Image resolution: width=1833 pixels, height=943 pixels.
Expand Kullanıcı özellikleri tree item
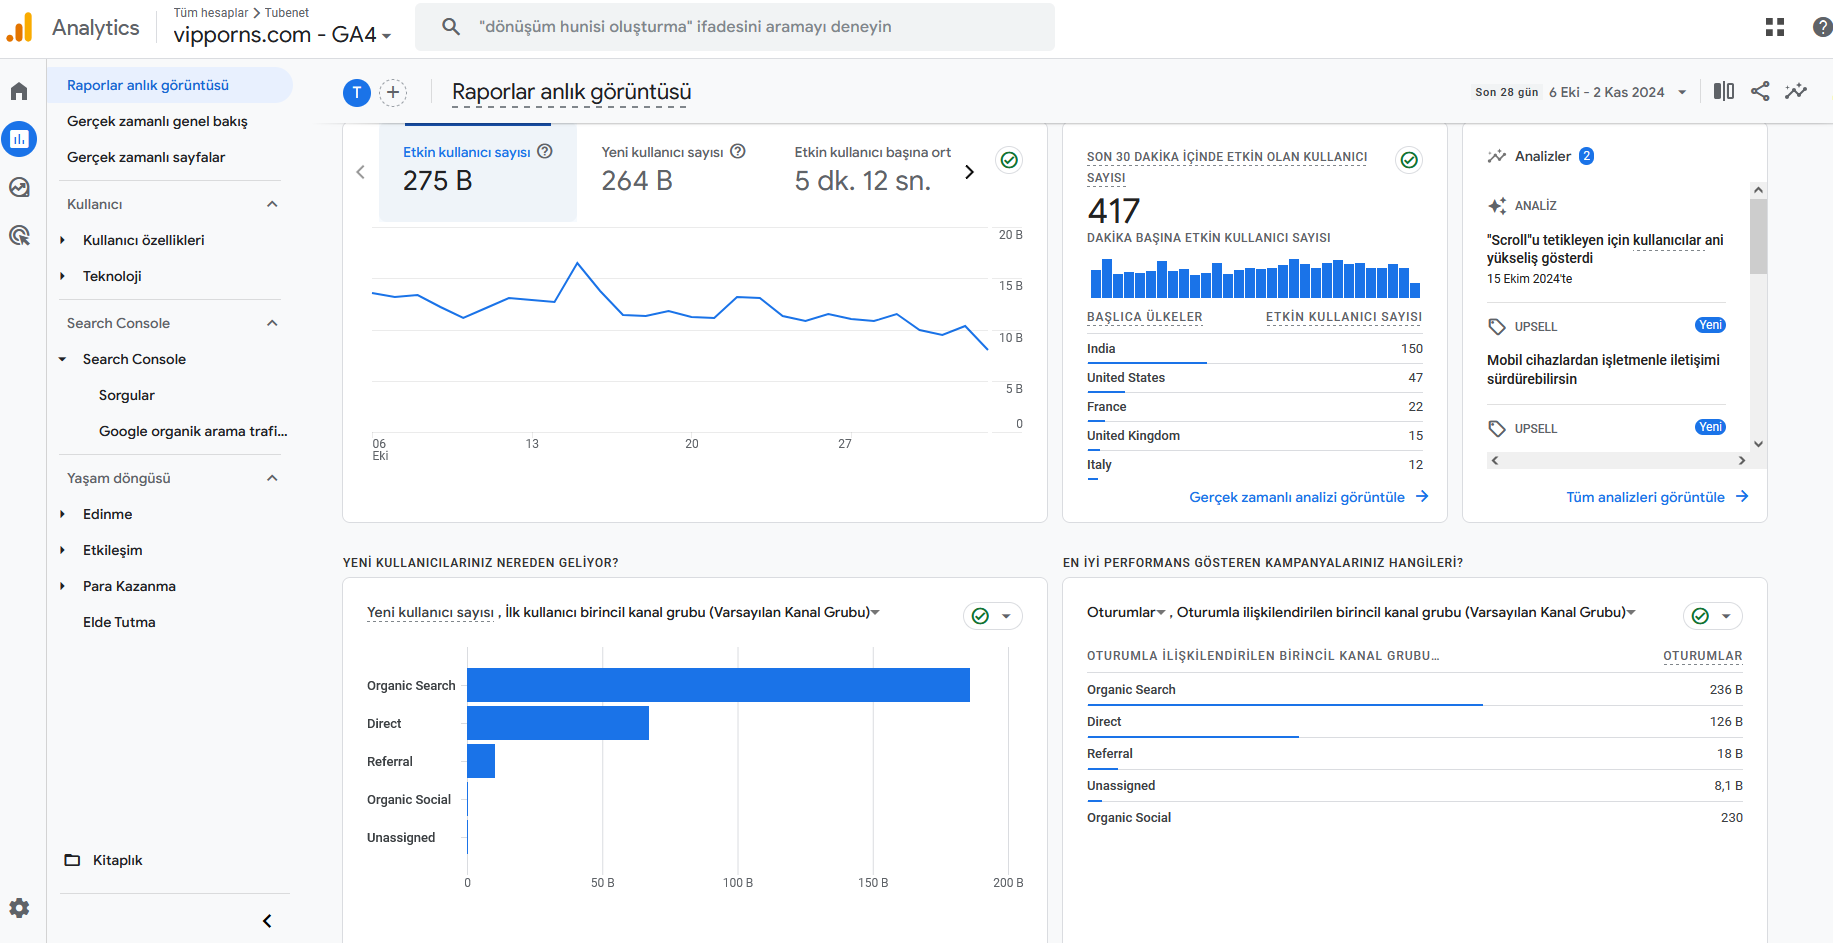(x=62, y=240)
